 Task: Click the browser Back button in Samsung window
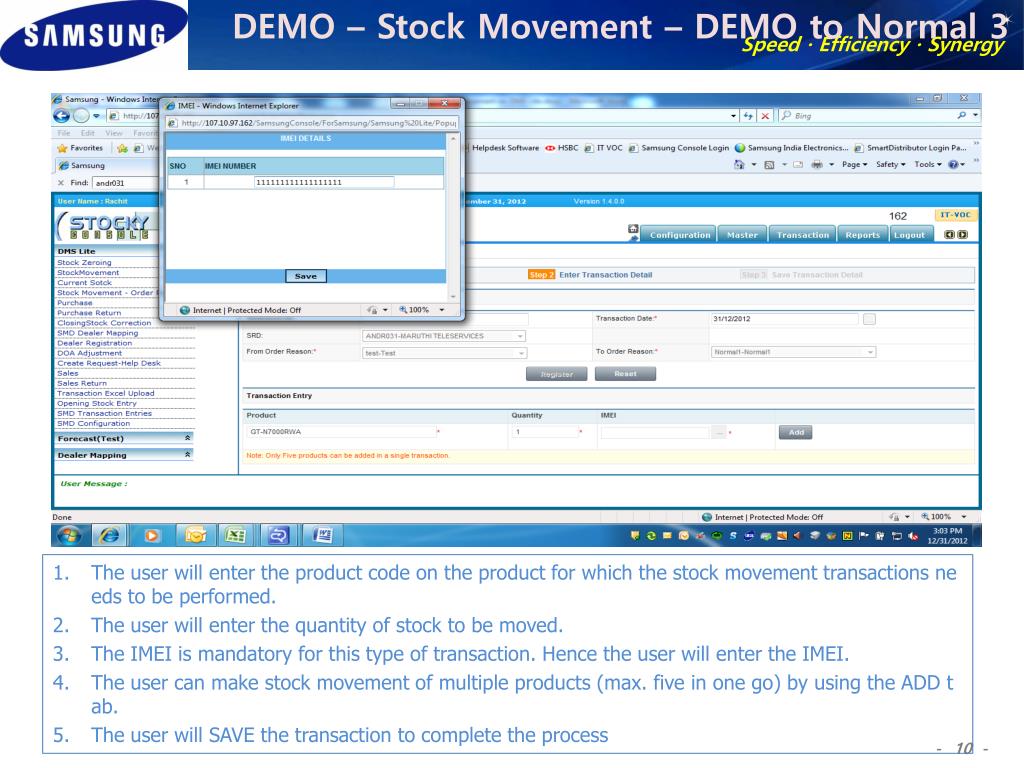coord(61,116)
